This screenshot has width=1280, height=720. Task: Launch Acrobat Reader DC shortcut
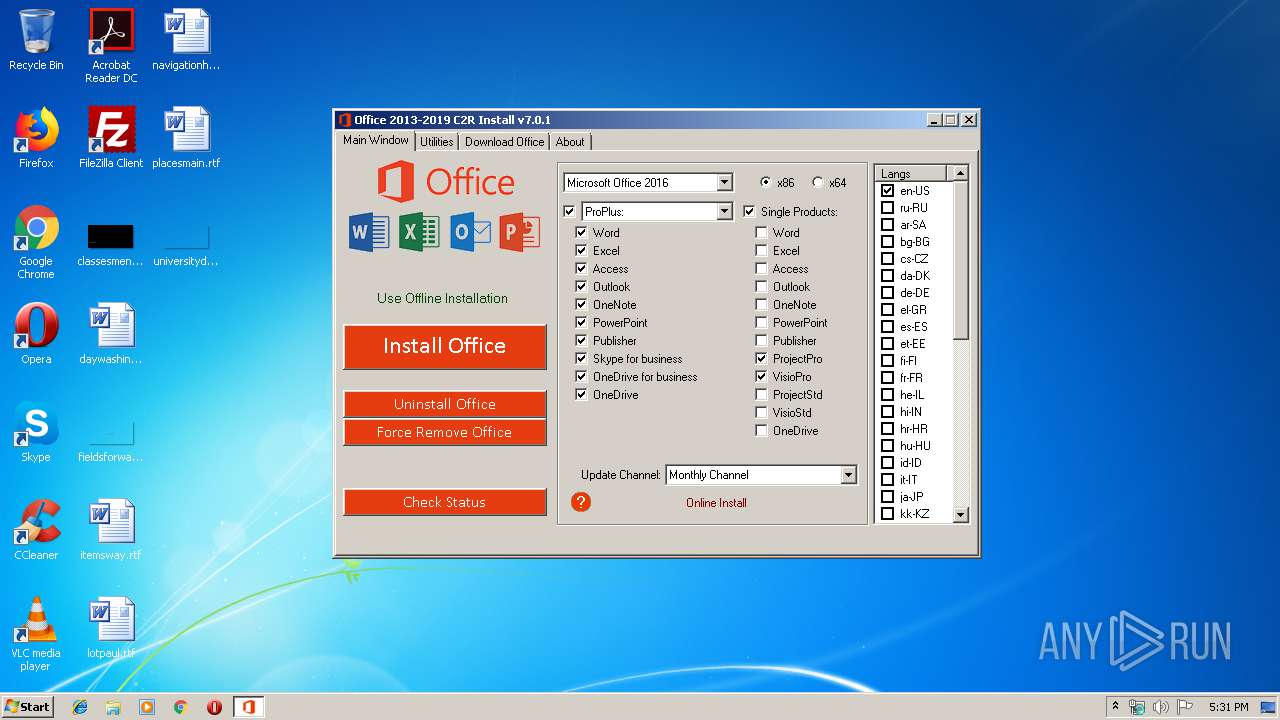111,46
